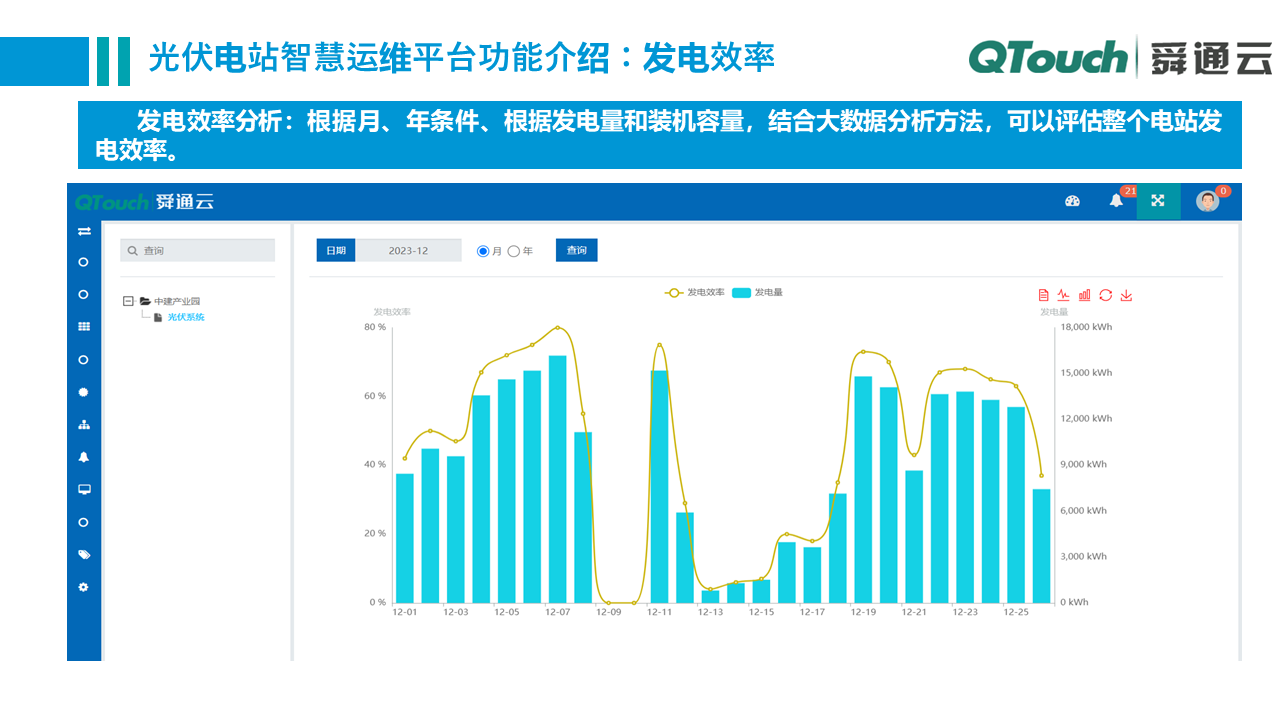Switch chart to bar view icon
The image size is (1280, 720).
tap(1083, 295)
